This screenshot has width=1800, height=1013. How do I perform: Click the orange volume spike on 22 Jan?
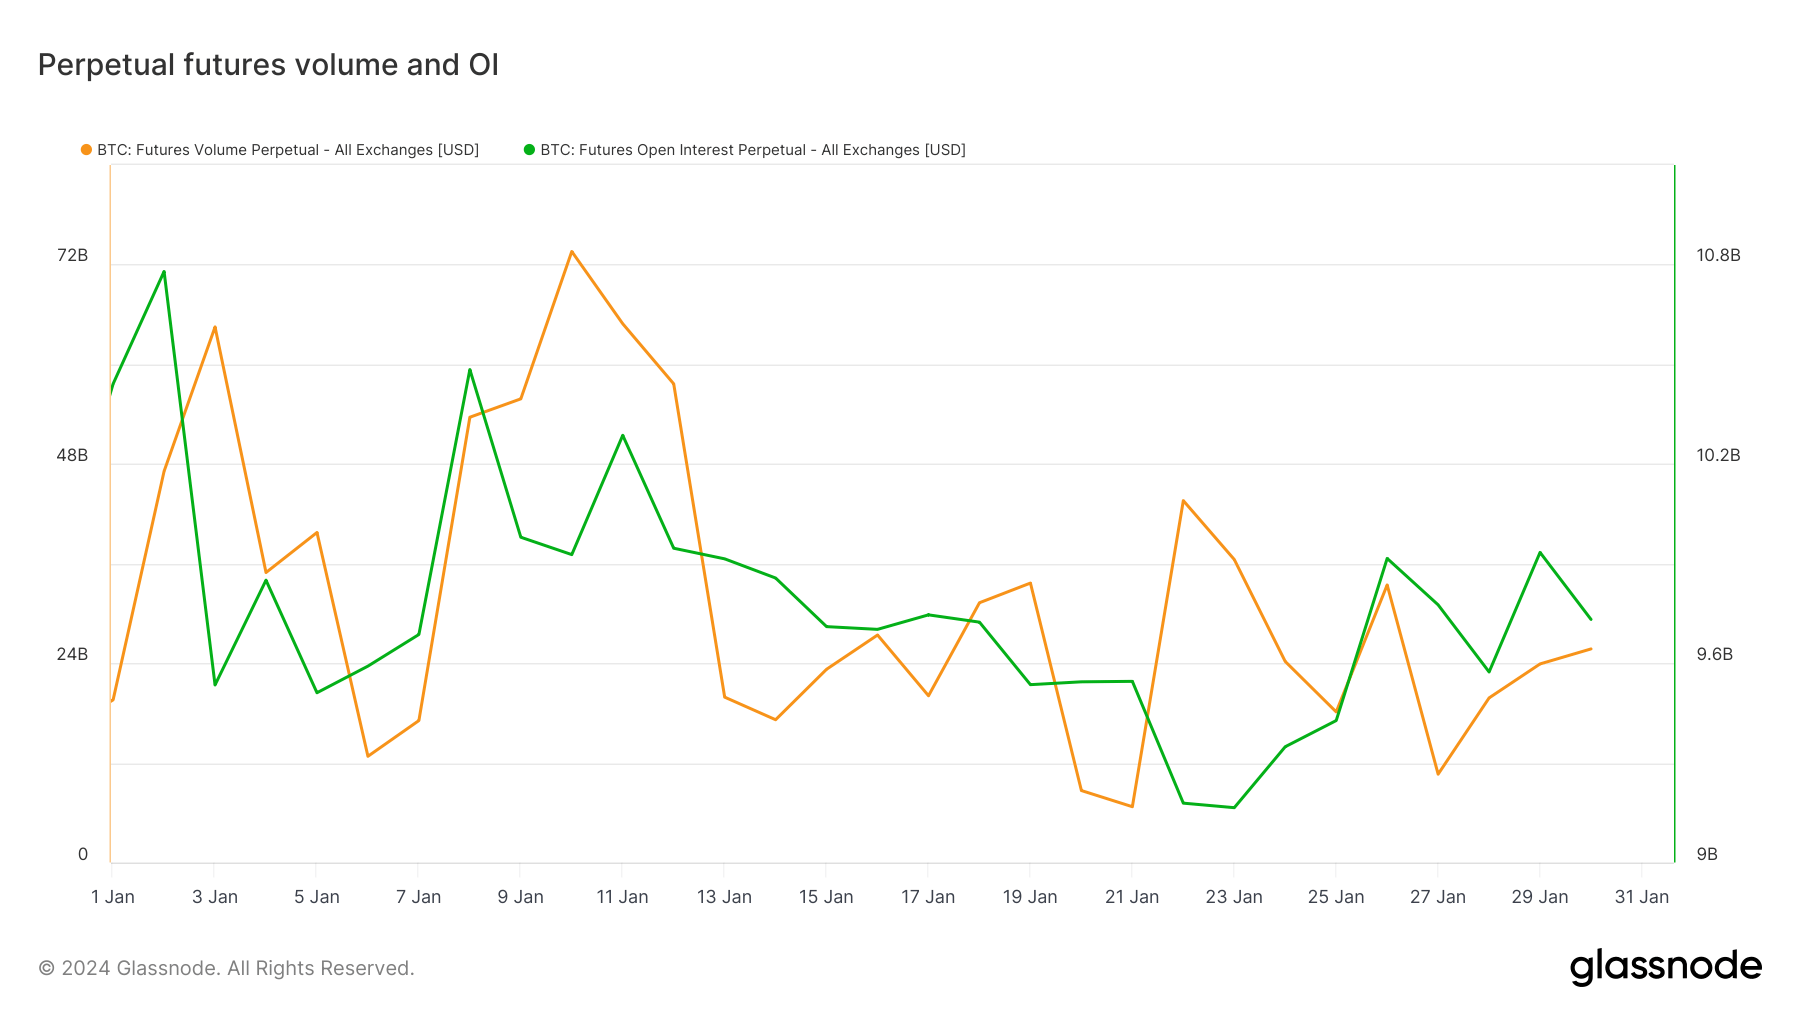click(1183, 500)
